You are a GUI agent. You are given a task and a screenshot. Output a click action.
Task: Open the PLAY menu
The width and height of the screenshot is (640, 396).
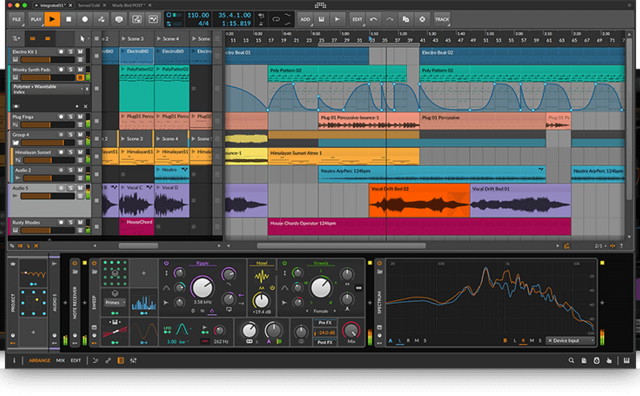coord(36,19)
